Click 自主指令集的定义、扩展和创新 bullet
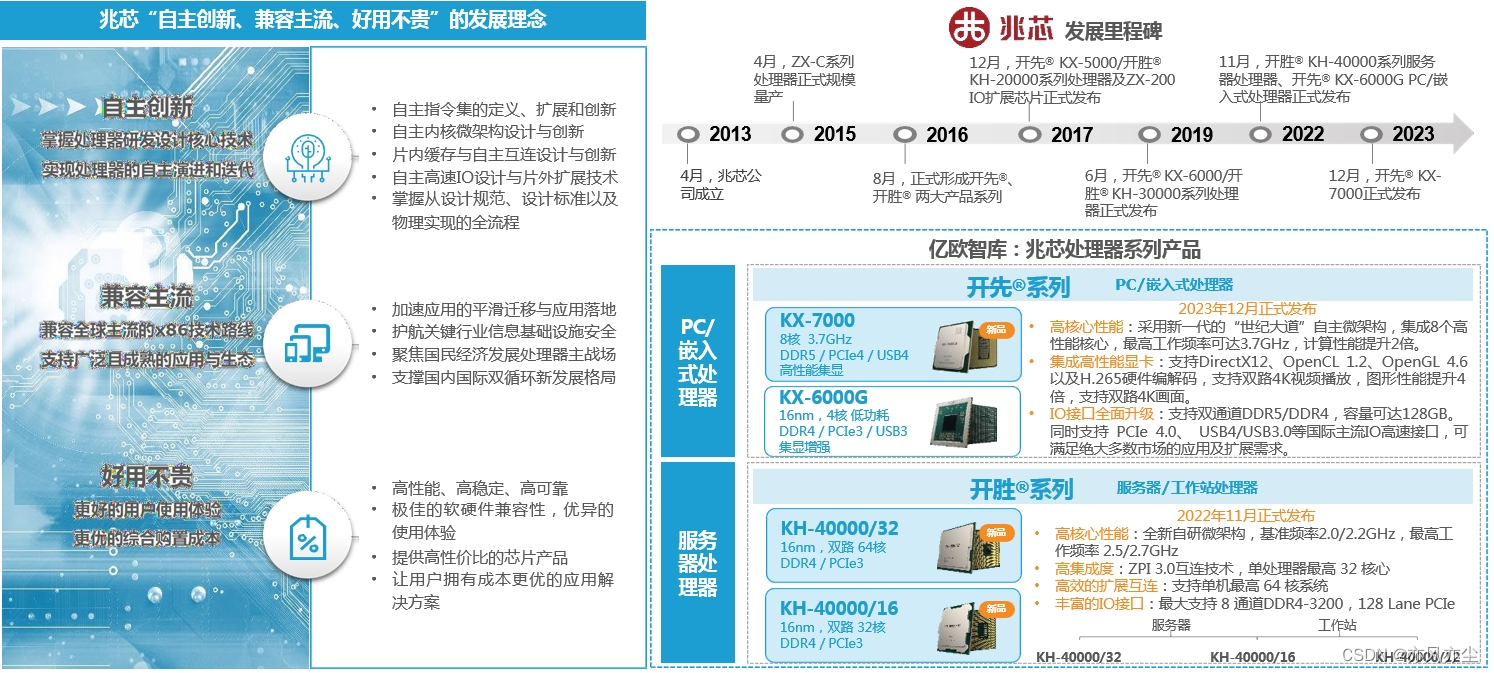This screenshot has width=1494, height=673. (x=504, y=110)
